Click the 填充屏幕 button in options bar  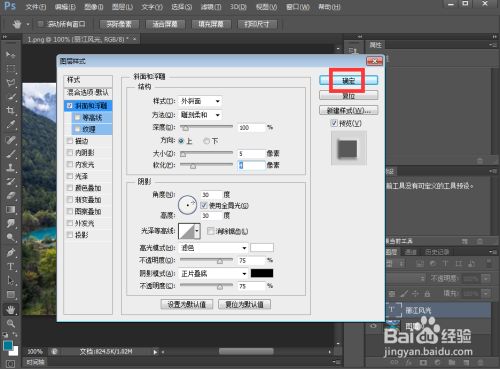click(211, 24)
